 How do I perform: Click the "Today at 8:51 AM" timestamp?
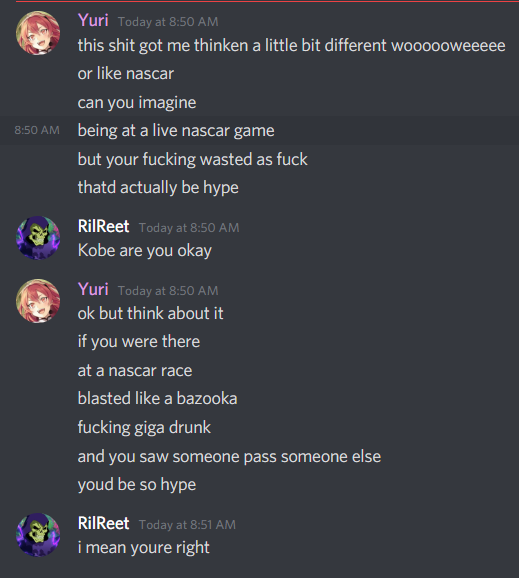pyautogui.click(x=187, y=525)
